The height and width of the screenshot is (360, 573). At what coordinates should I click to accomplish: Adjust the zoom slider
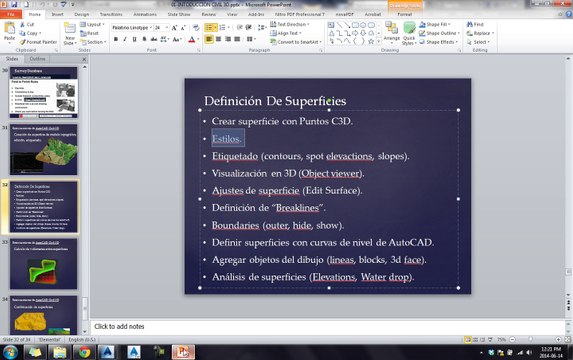coord(530,340)
